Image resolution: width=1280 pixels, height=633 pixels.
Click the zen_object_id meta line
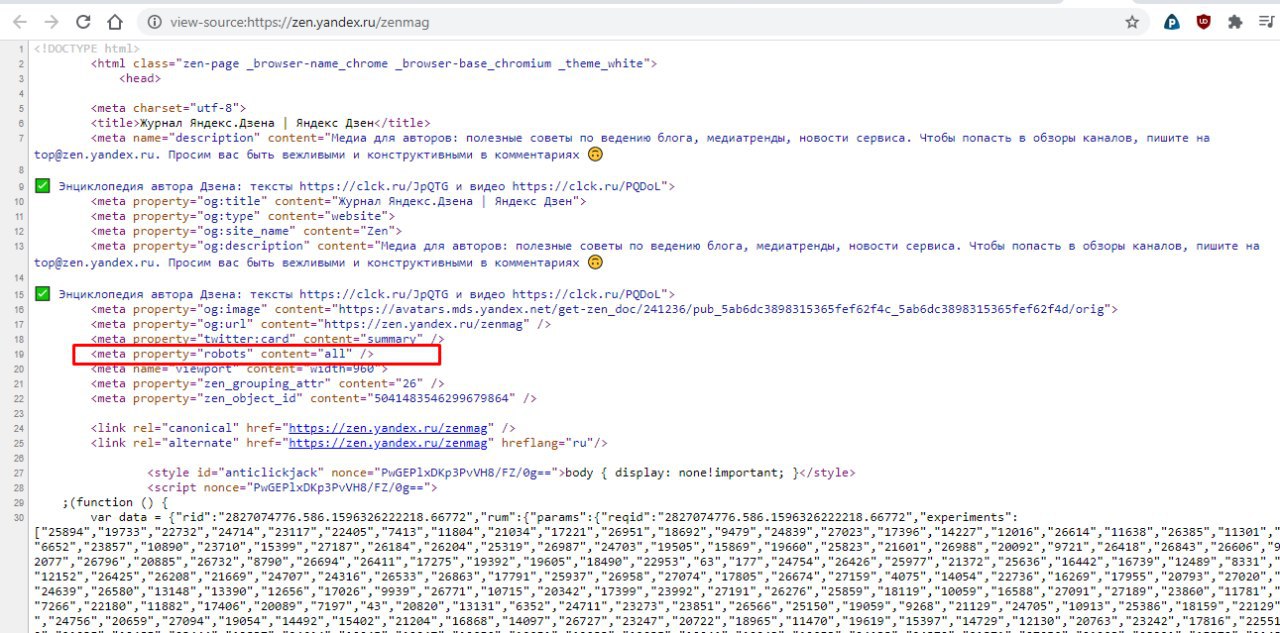(x=314, y=398)
